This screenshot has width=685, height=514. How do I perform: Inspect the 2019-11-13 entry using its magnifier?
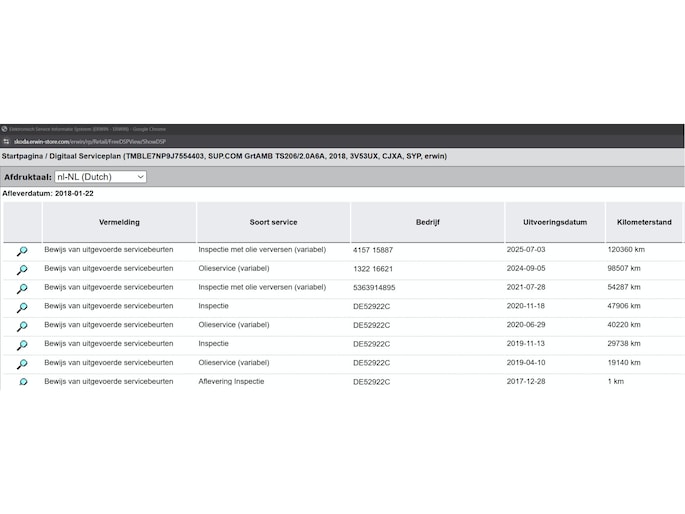(x=22, y=346)
